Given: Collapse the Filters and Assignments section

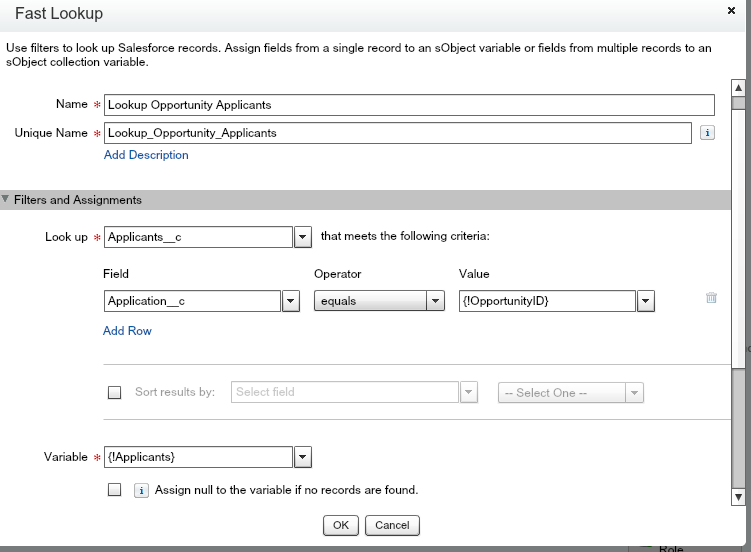Looking at the screenshot, I should point(7,199).
